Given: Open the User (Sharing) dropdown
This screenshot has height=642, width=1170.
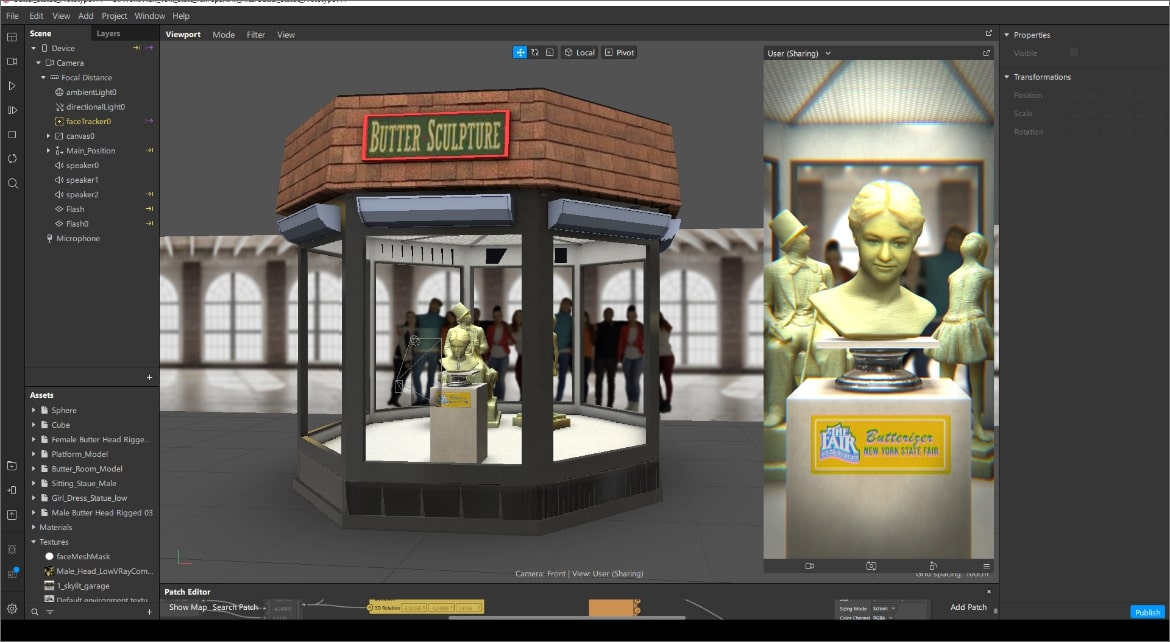Looking at the screenshot, I should (799, 53).
